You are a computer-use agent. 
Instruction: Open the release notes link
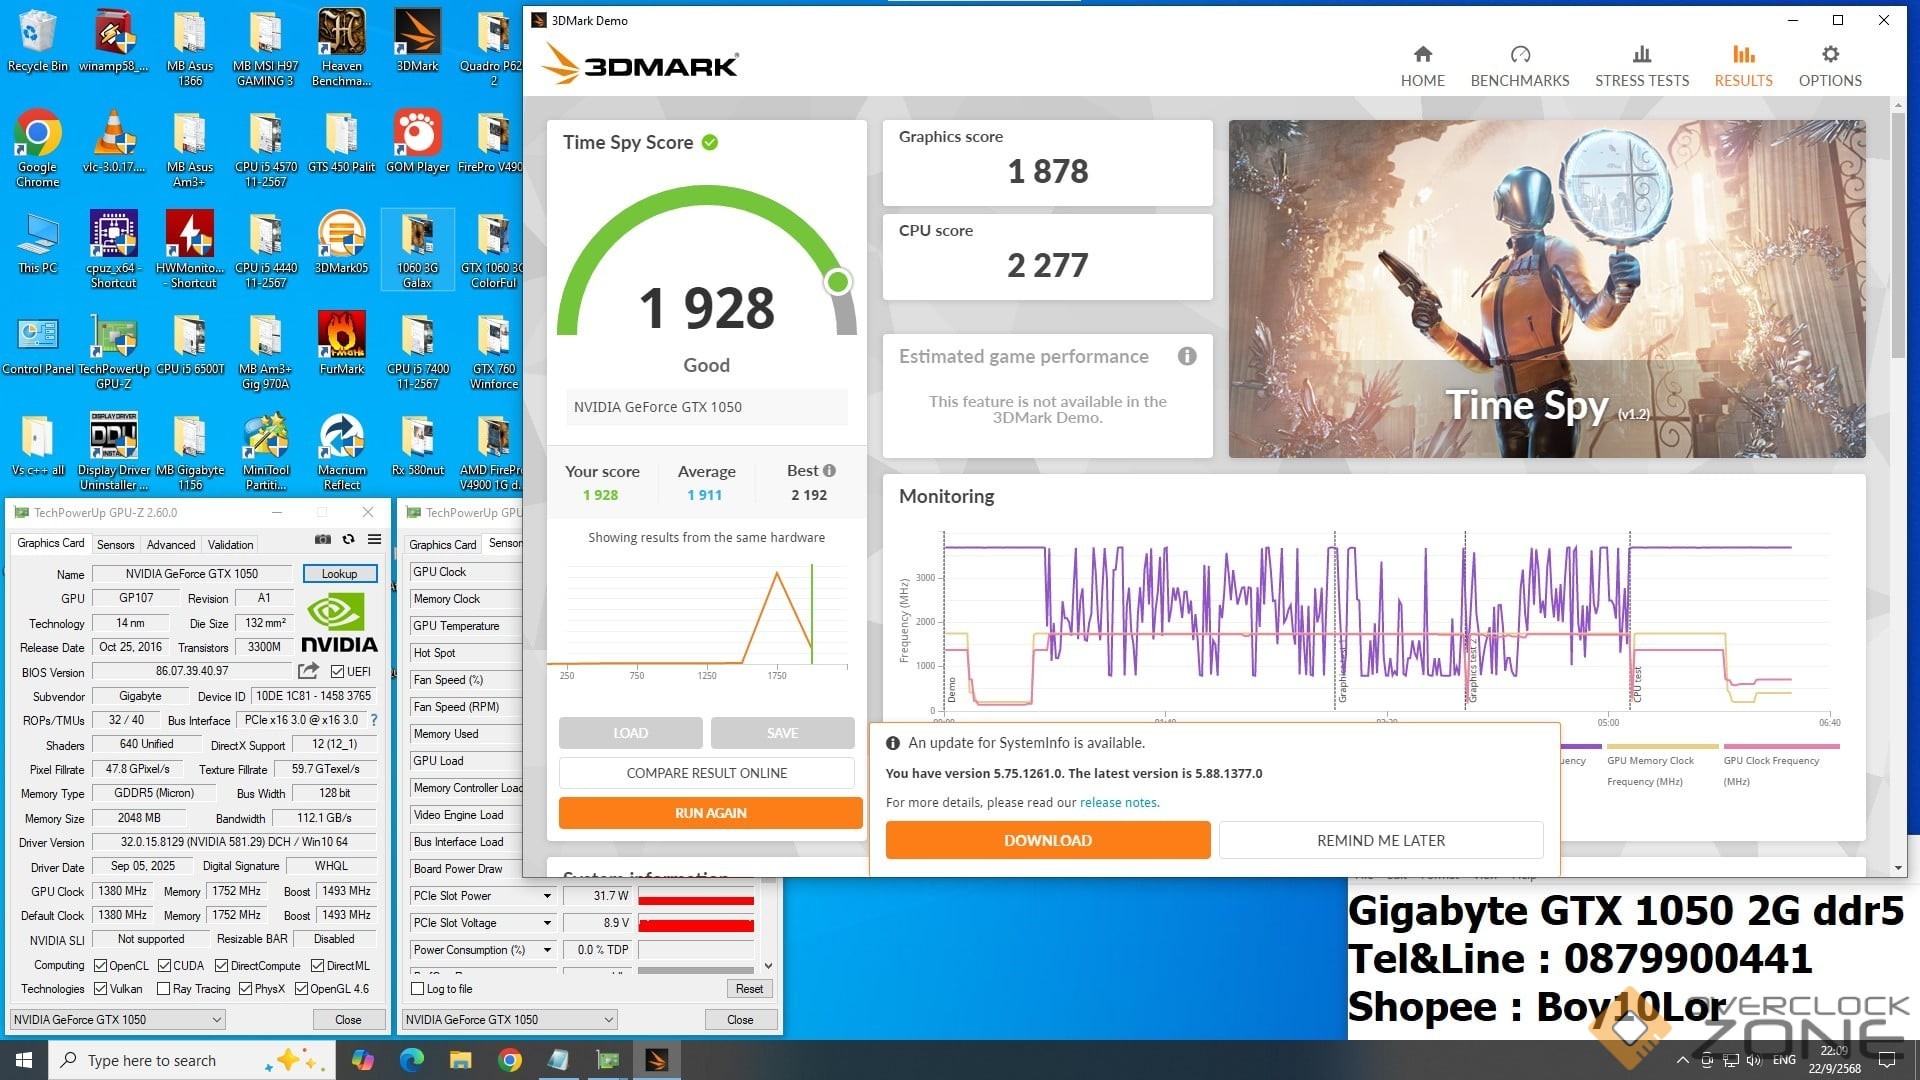point(1118,802)
